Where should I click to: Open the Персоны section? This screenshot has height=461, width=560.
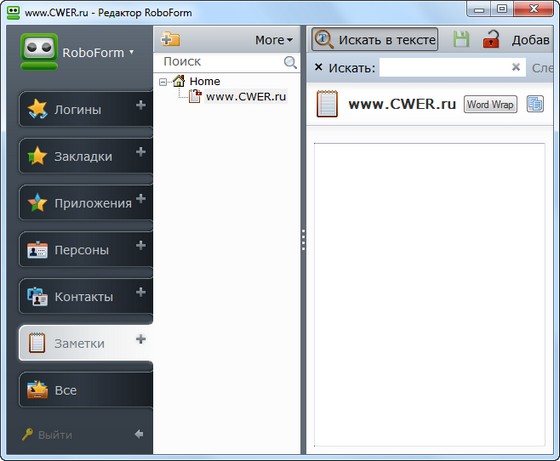click(x=86, y=250)
